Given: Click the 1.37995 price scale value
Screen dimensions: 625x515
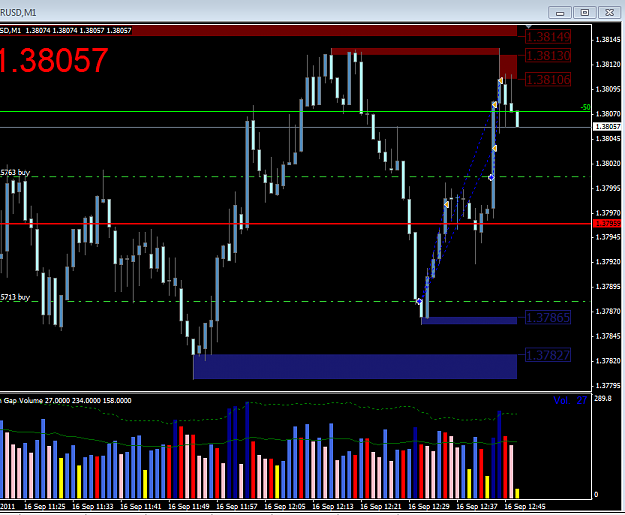Looking at the screenshot, I should pyautogui.click(x=608, y=188).
